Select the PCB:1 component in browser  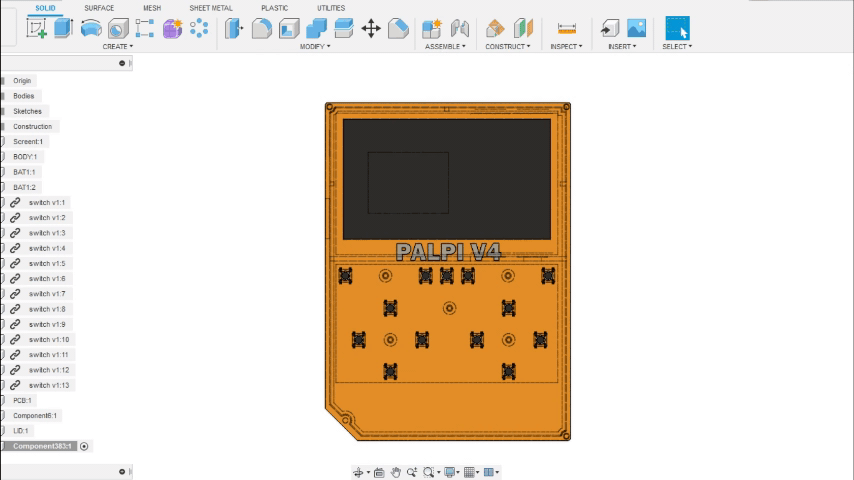point(22,400)
